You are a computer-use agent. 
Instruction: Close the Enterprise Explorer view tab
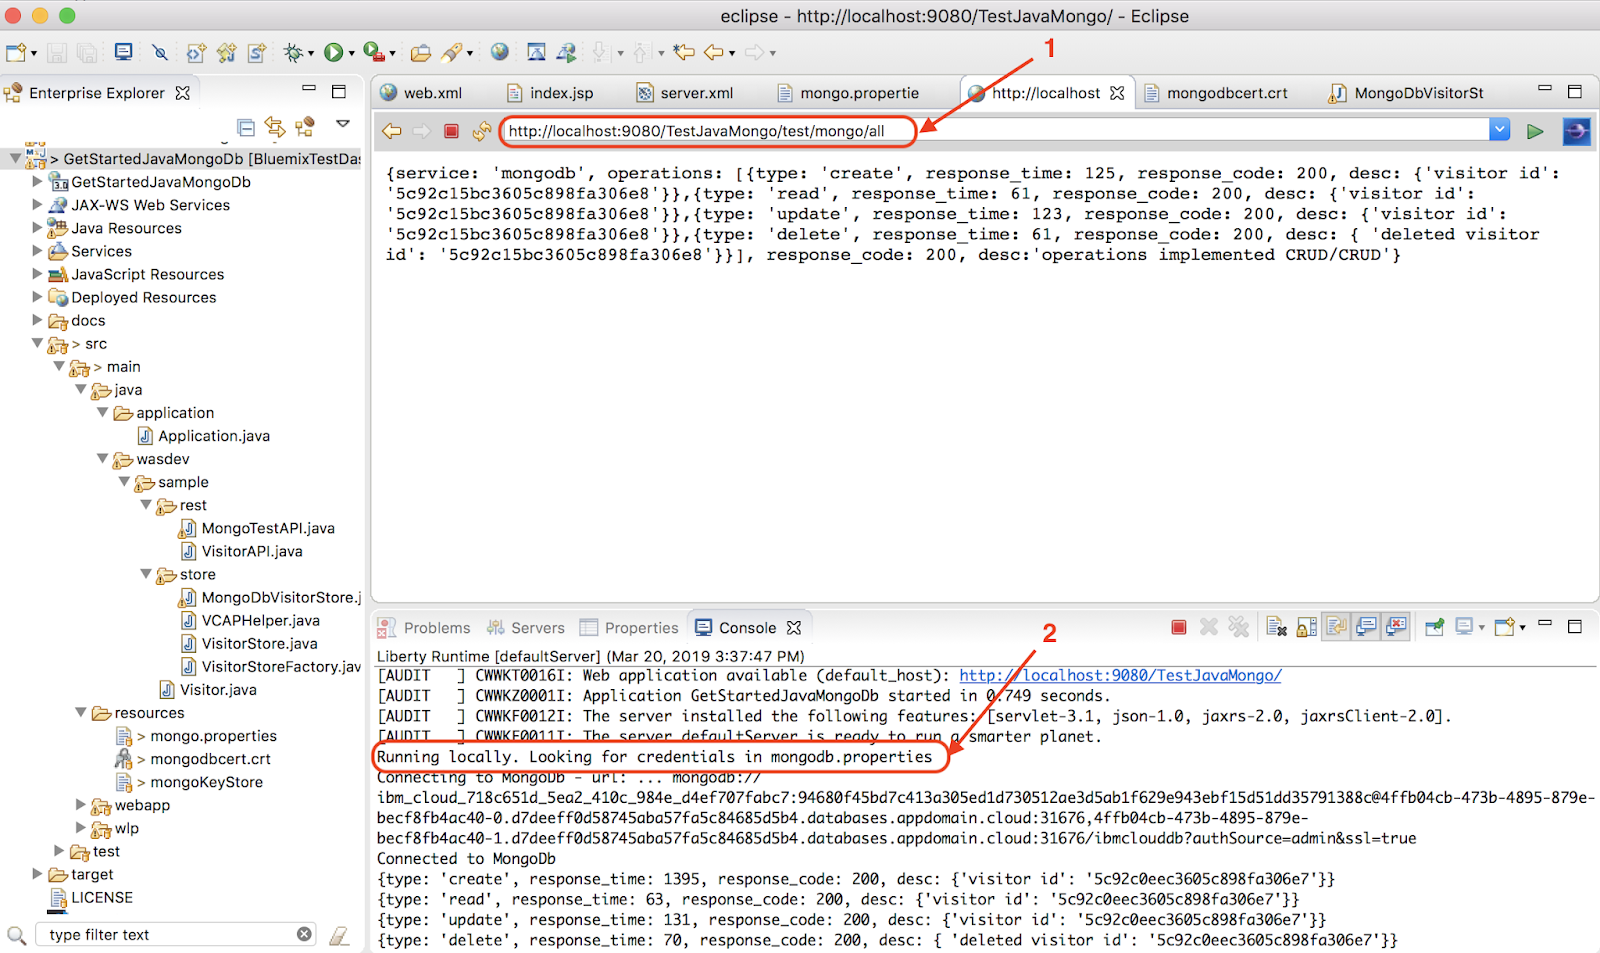coord(183,93)
